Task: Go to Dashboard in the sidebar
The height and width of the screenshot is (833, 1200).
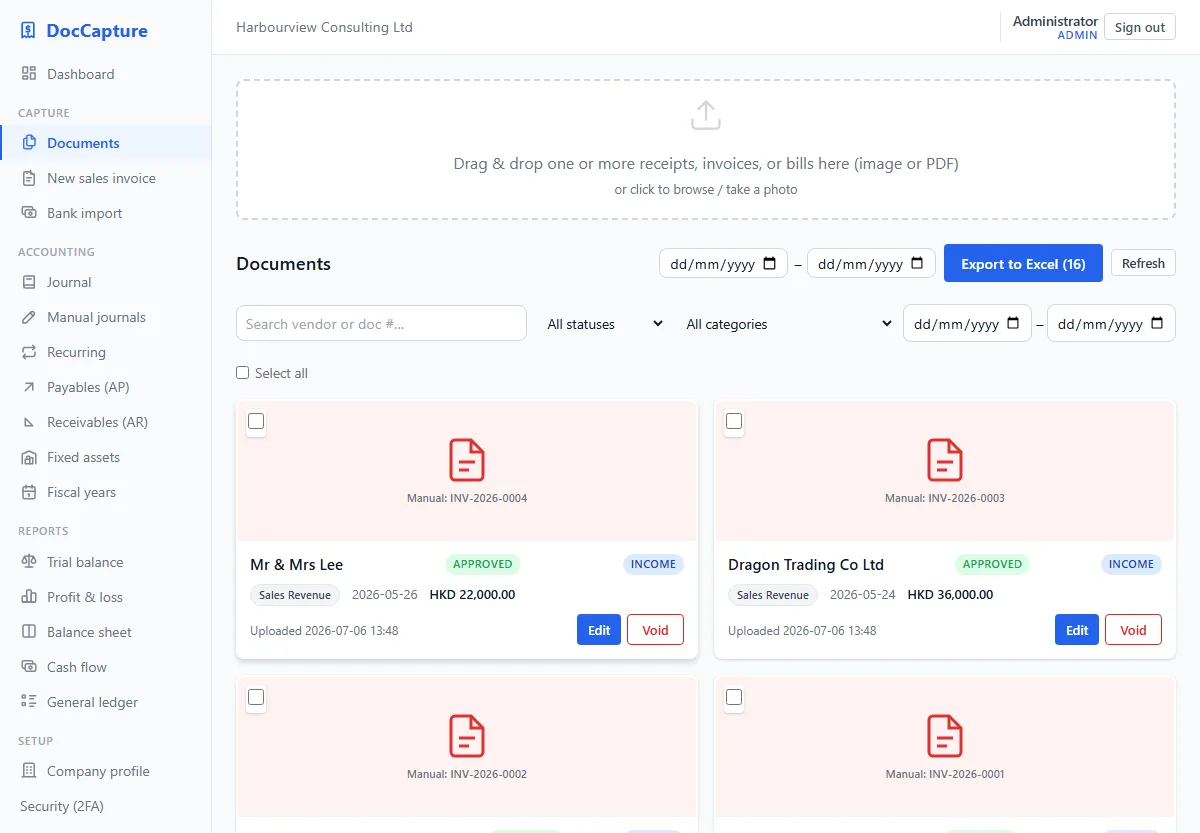Action: [x=106, y=74]
